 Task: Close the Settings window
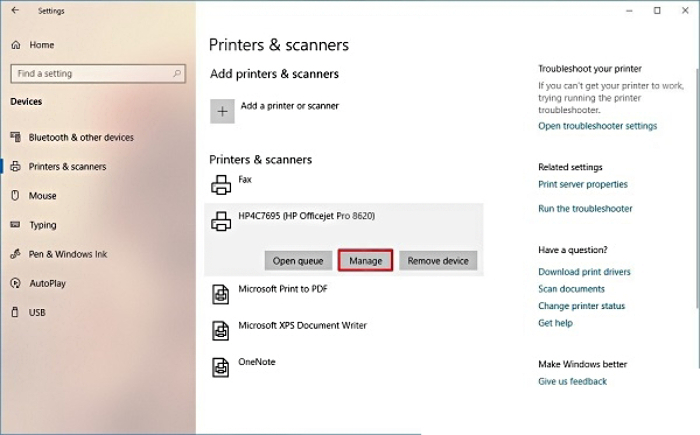pos(685,10)
